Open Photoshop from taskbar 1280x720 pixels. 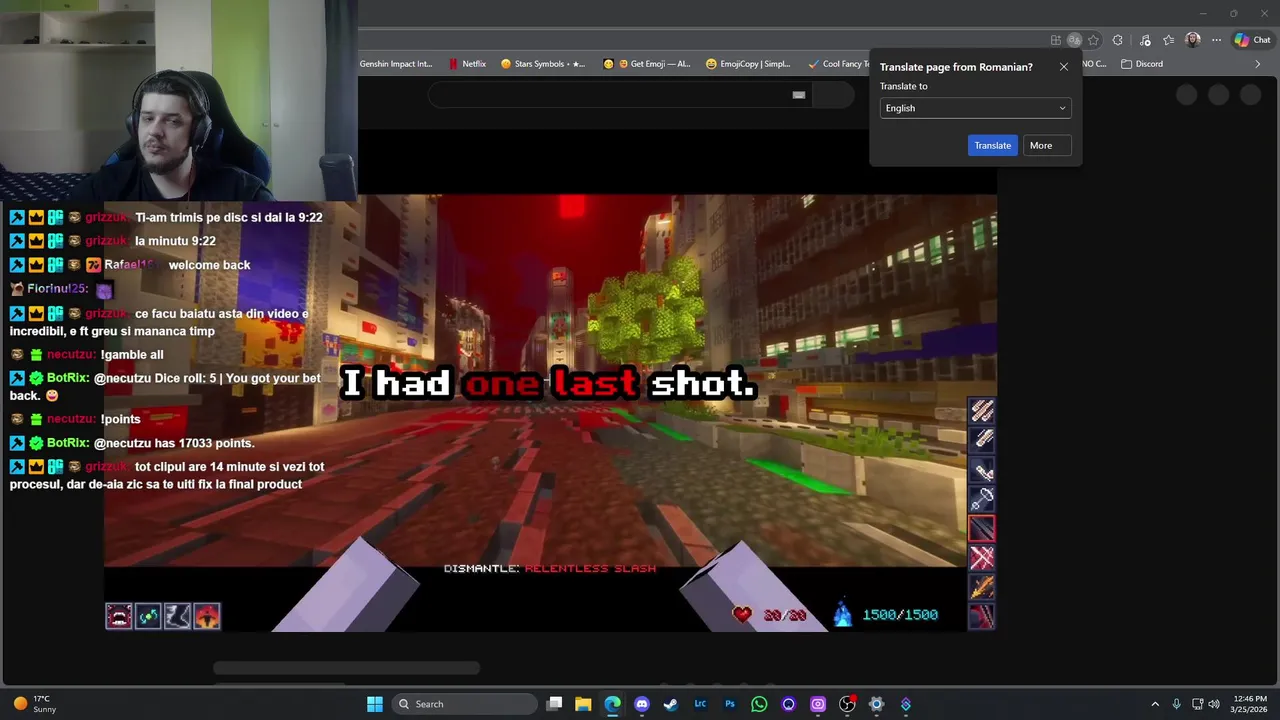tap(730, 704)
